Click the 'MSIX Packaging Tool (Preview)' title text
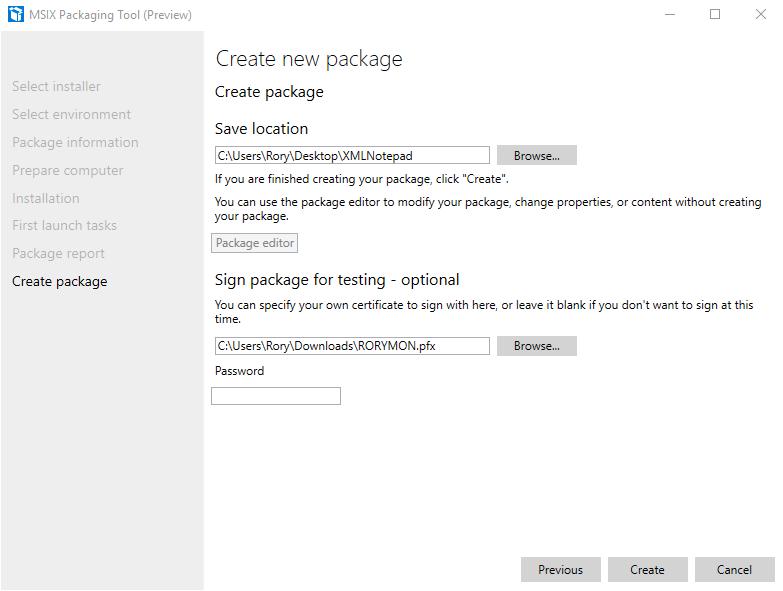Viewport: 783px width, 591px height. tap(110, 15)
